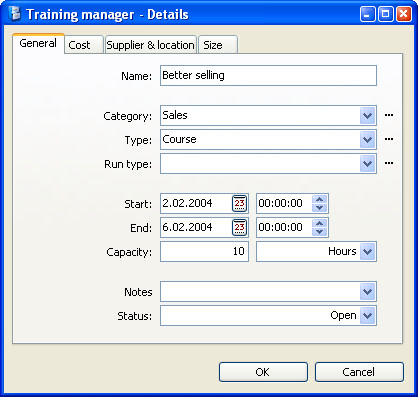Close the Training manager window
Viewport: 418px width, 397px height.
pyautogui.click(x=404, y=14)
